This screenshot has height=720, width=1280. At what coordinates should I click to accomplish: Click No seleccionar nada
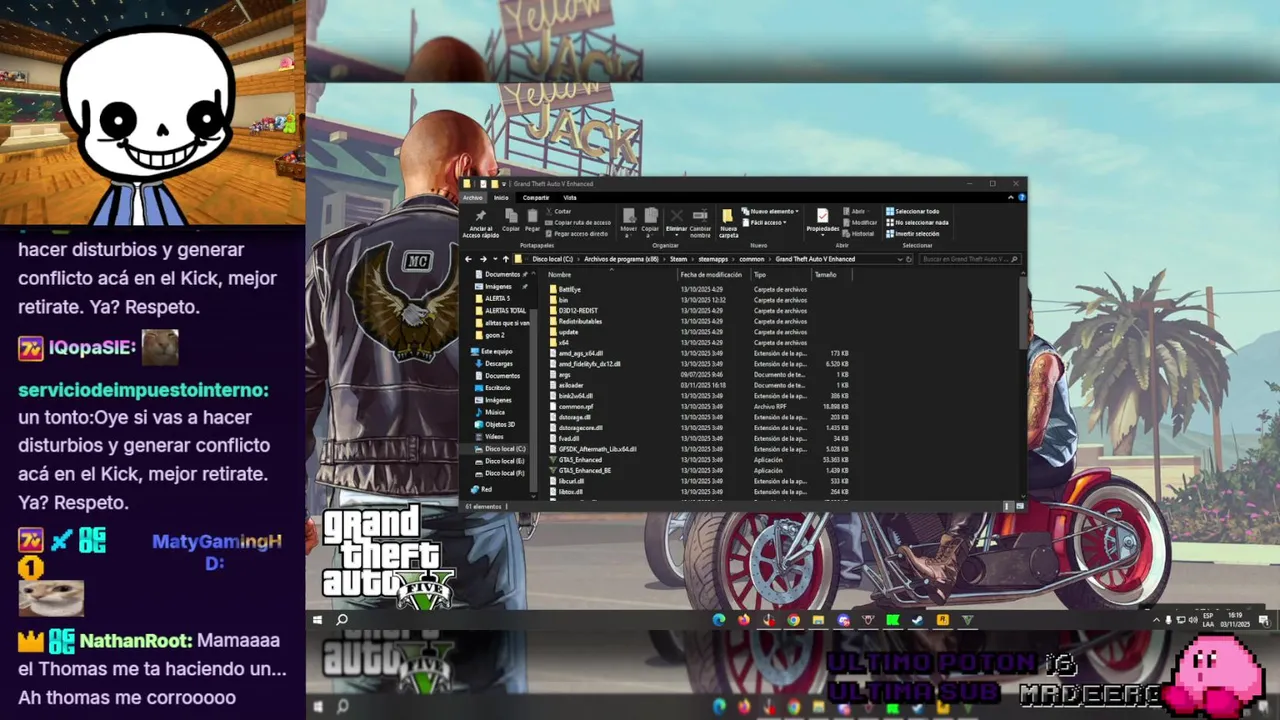[x=917, y=222]
